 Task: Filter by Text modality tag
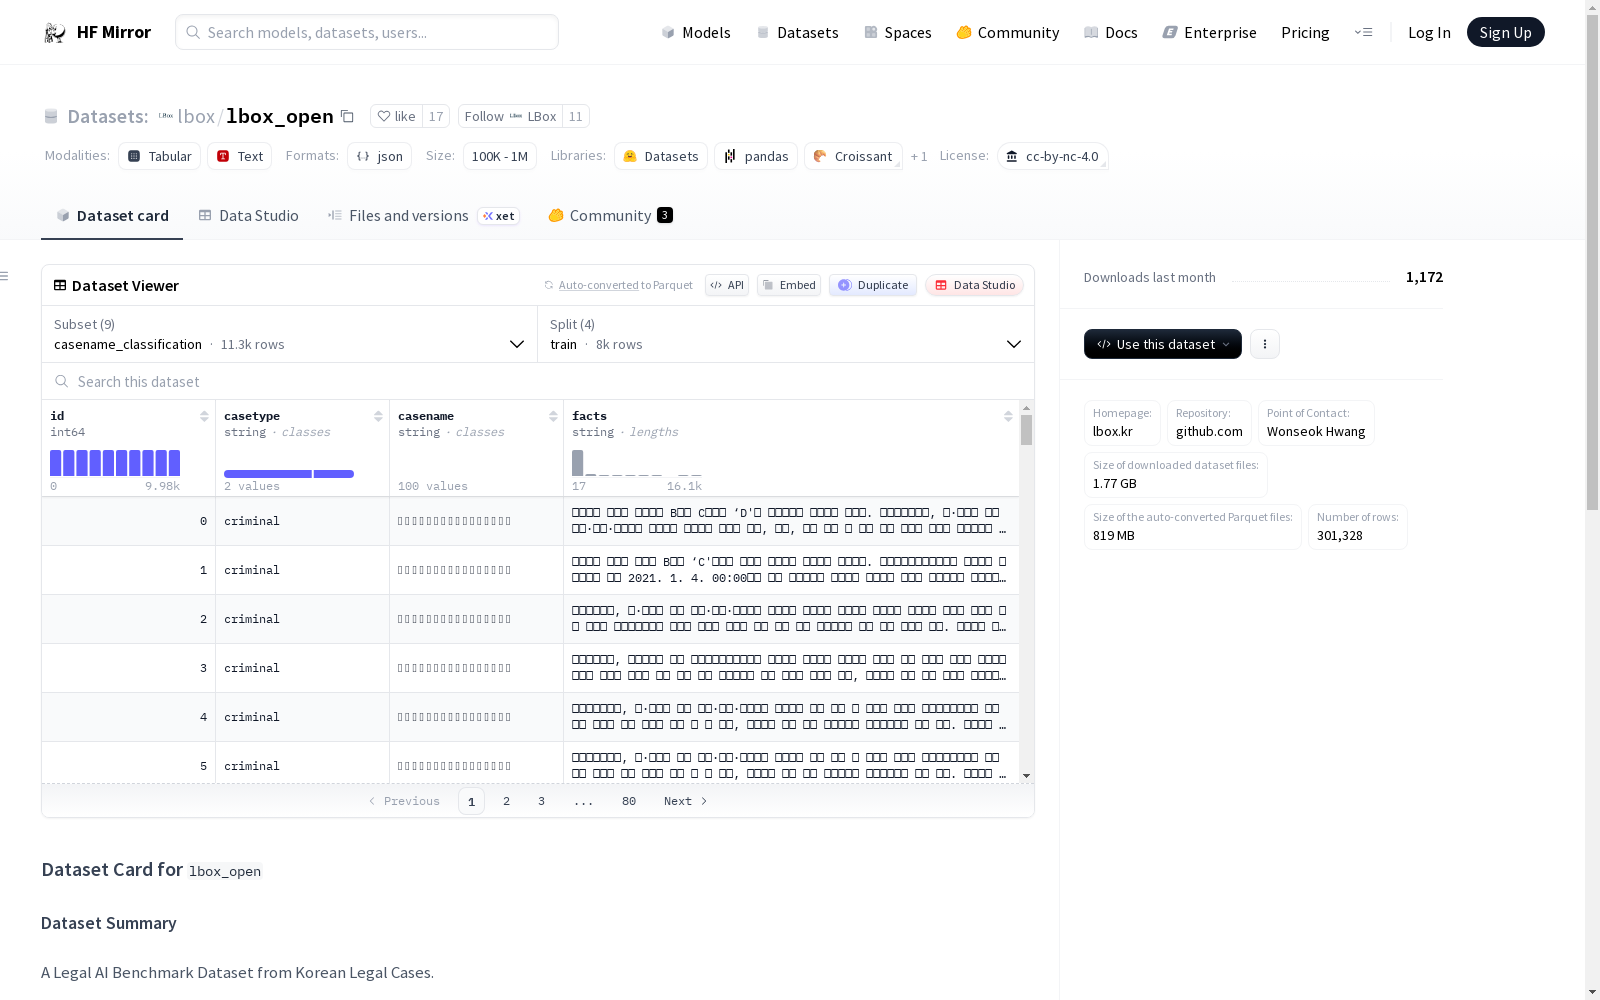pos(240,156)
